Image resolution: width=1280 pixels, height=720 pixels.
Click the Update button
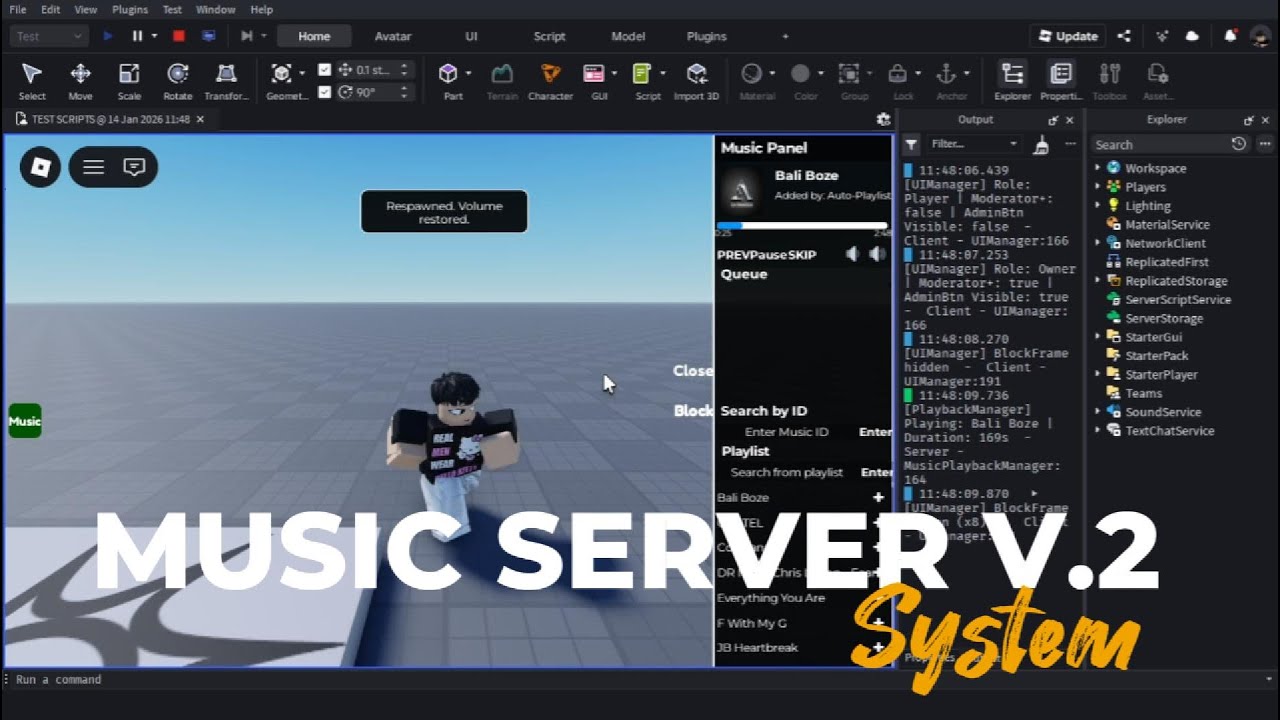1067,36
